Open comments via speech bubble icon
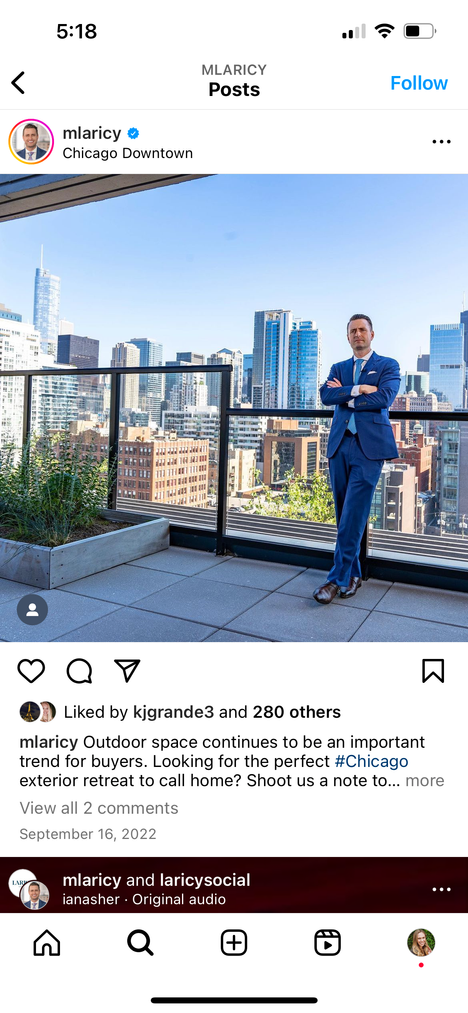This screenshot has width=468, height=1013. pos(80,671)
